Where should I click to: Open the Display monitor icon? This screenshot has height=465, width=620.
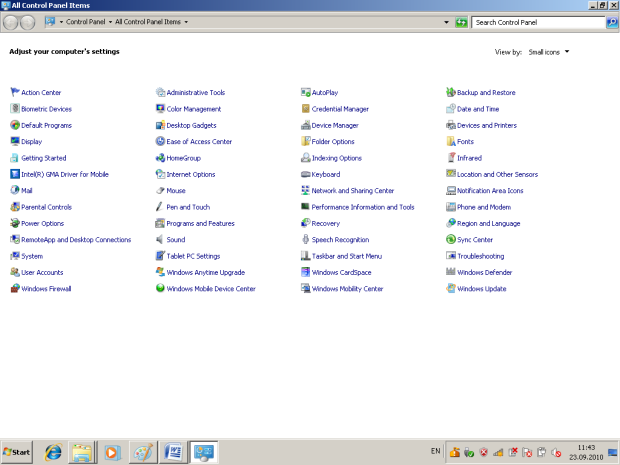point(15,141)
